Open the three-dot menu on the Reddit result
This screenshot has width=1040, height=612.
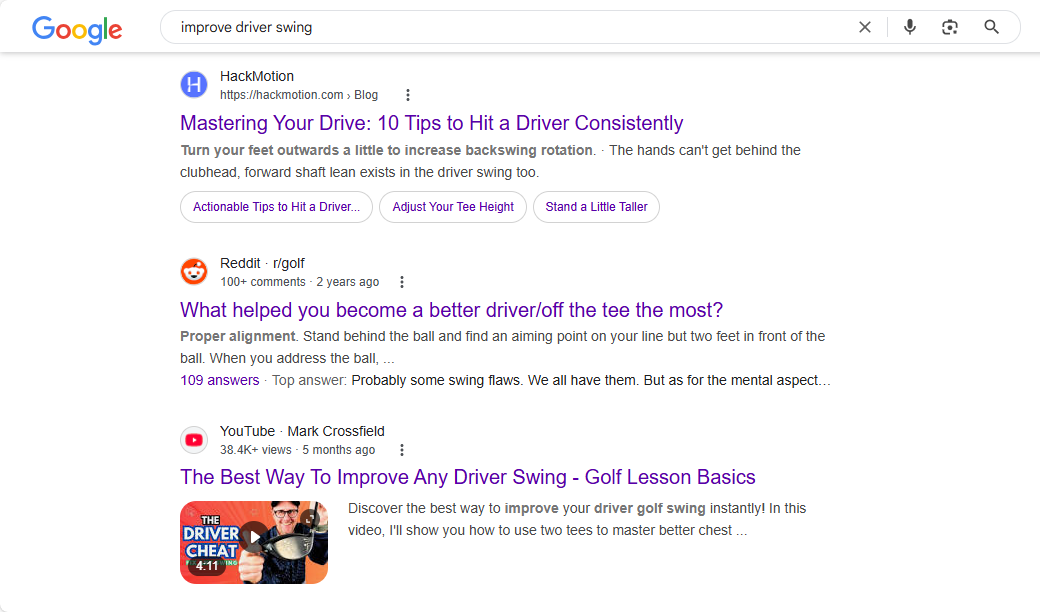point(401,281)
